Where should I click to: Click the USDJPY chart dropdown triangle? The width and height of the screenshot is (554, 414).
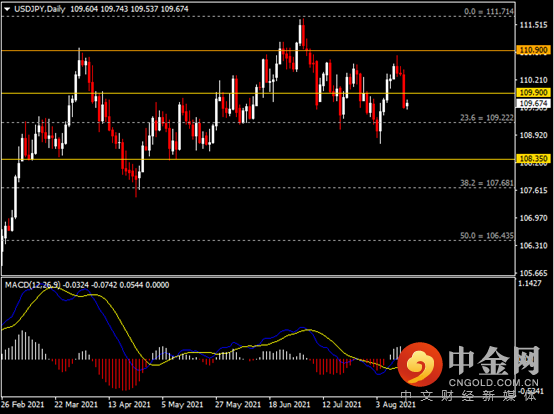[x=7, y=9]
